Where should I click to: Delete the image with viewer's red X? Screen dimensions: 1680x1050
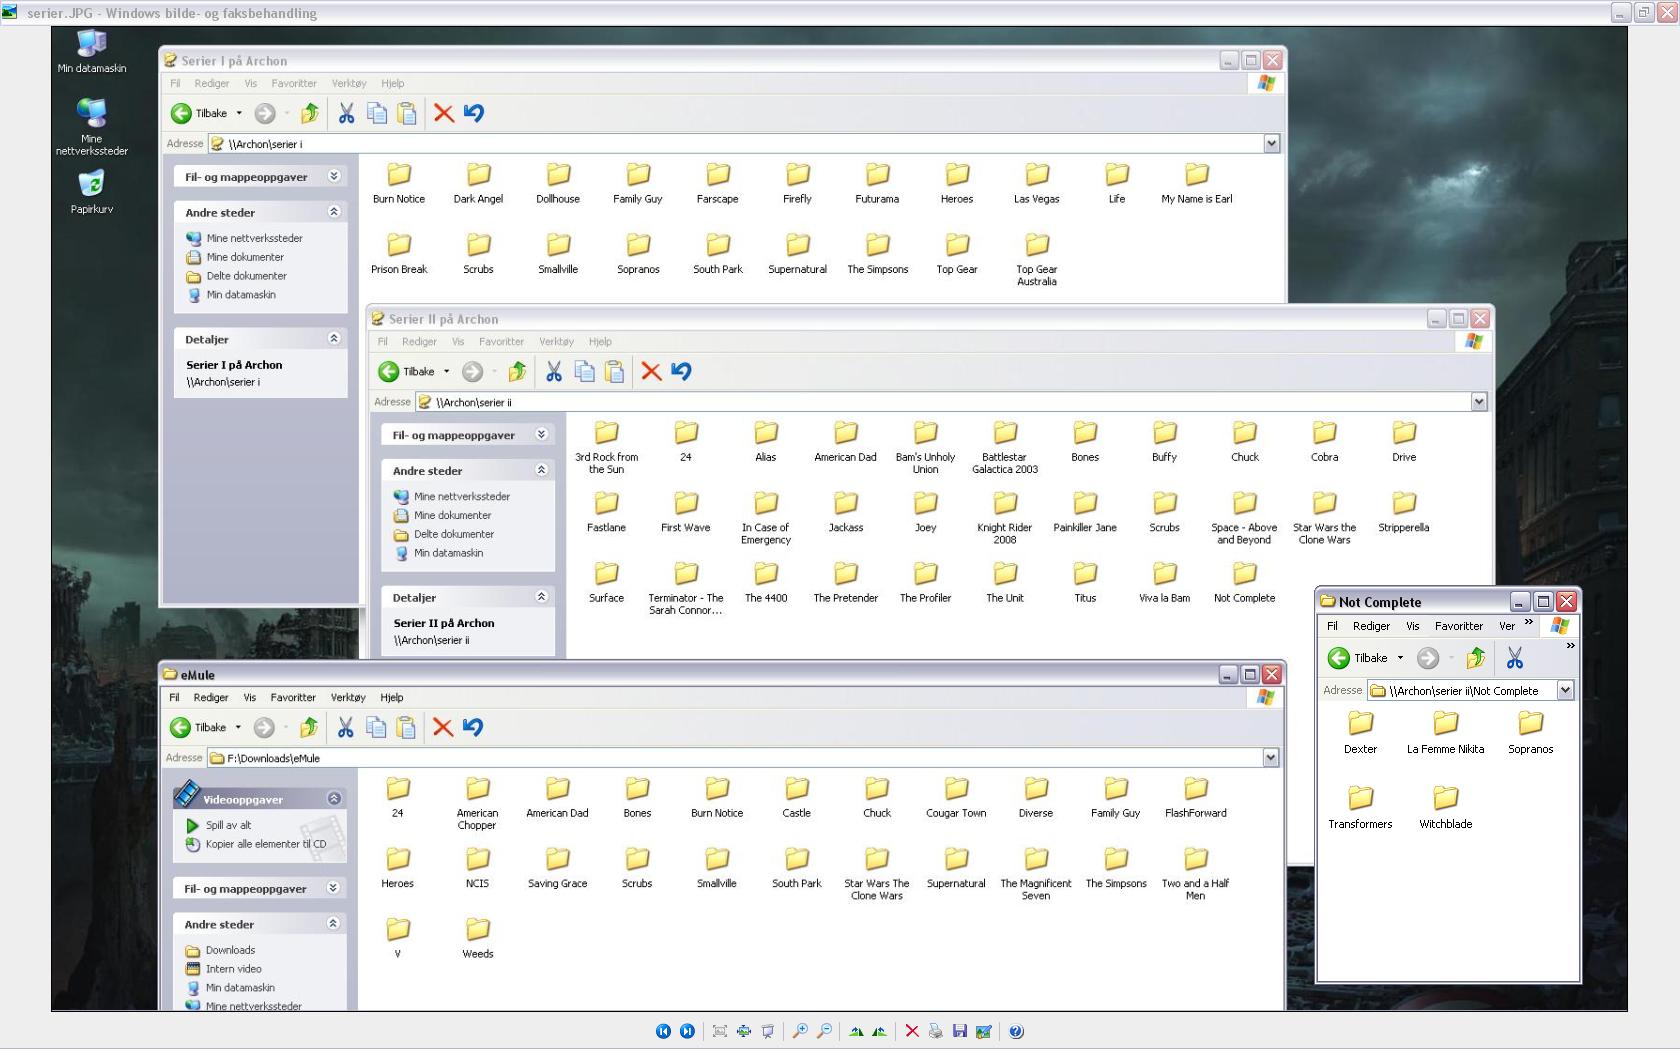point(912,1031)
